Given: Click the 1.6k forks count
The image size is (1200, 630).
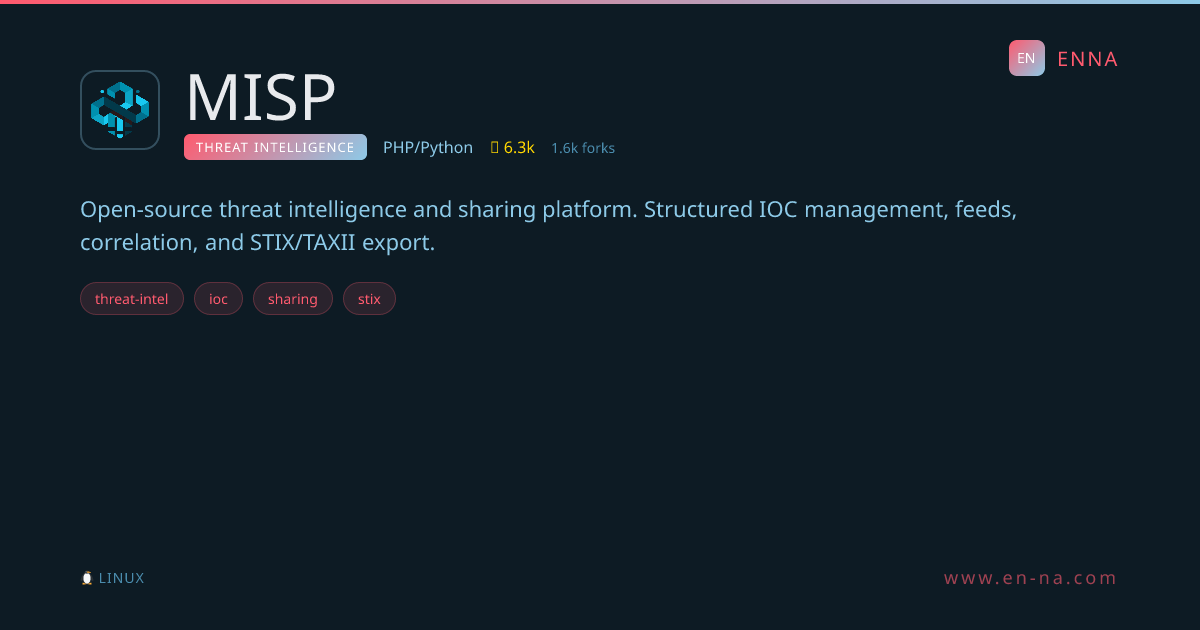Looking at the screenshot, I should point(583,148).
